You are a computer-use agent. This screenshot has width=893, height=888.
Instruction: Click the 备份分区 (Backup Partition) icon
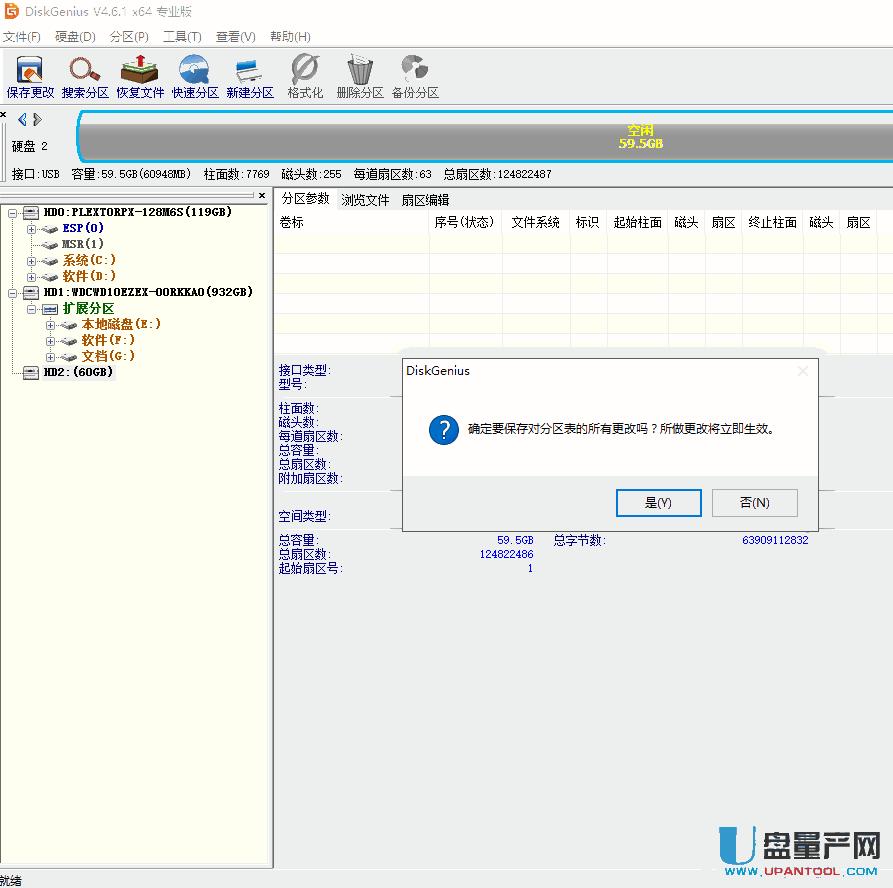[415, 76]
